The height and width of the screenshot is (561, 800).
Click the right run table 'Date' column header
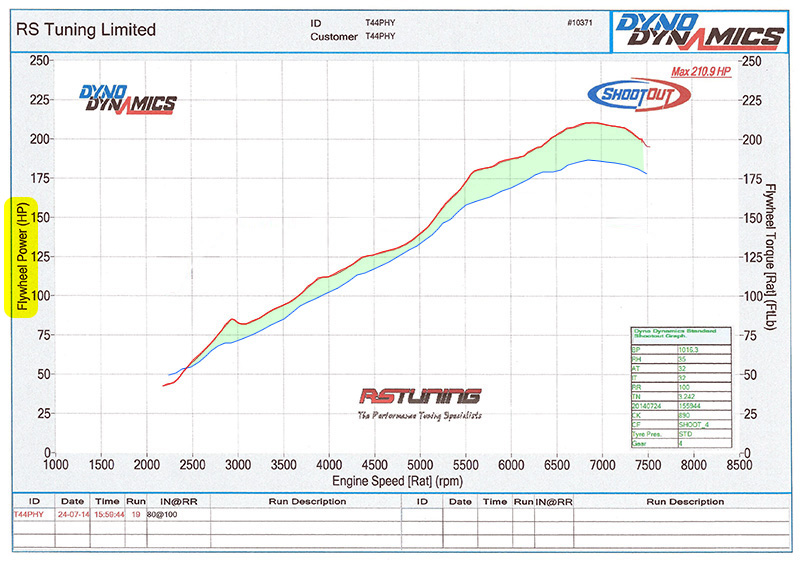point(460,502)
